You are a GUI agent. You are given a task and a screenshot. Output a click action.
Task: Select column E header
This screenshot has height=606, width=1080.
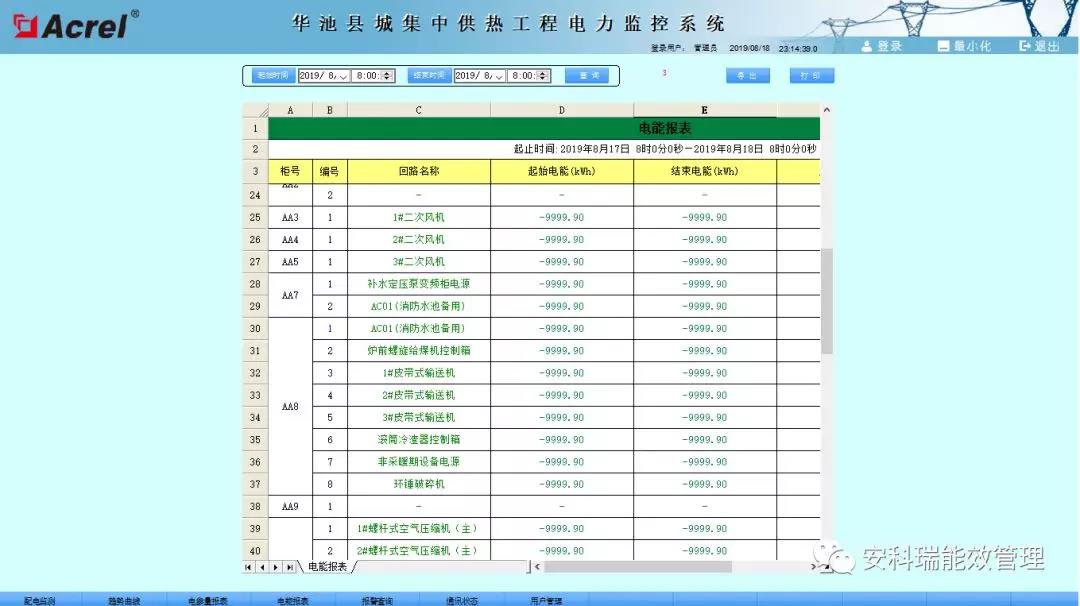click(x=705, y=110)
